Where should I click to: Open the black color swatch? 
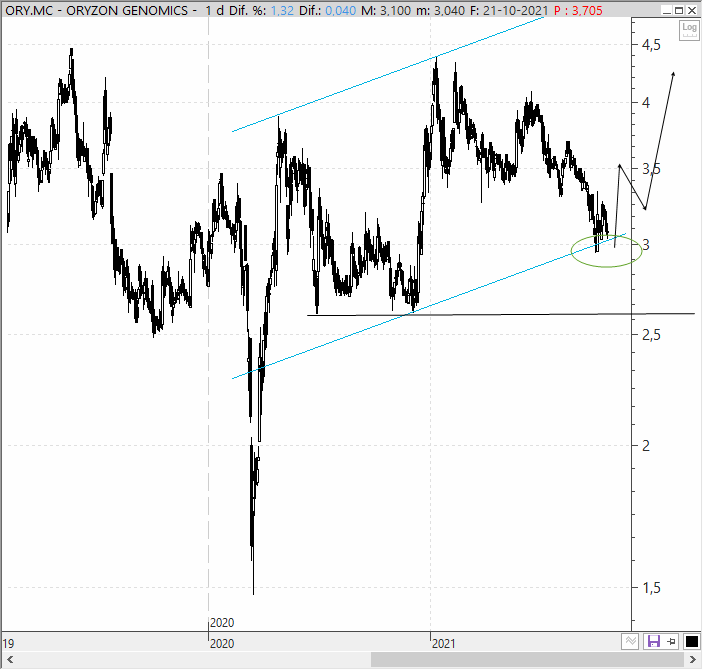(691, 641)
